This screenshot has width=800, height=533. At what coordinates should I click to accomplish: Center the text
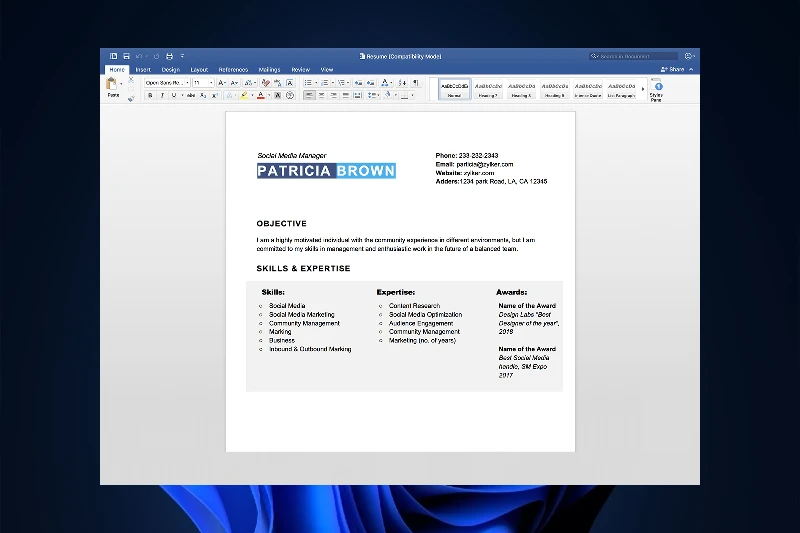pos(321,95)
